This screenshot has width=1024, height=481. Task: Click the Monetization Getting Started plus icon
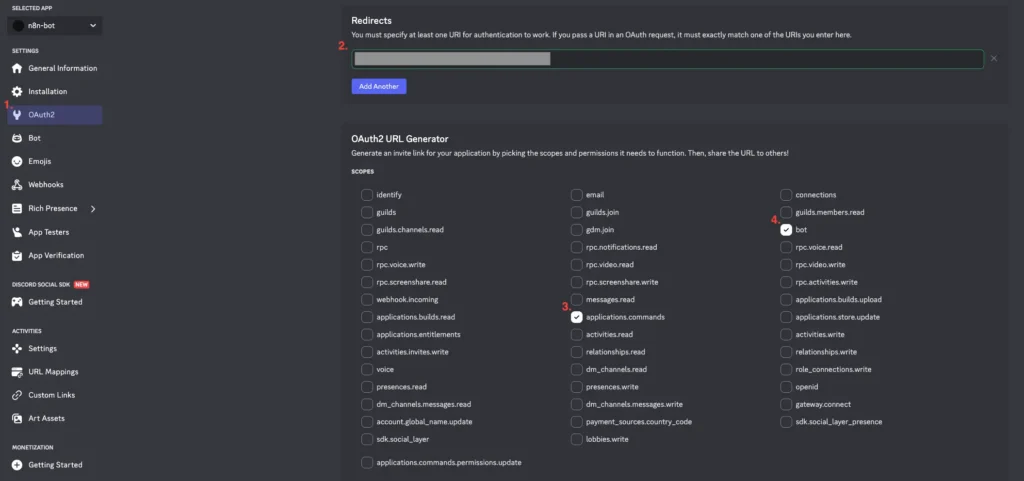(x=17, y=465)
